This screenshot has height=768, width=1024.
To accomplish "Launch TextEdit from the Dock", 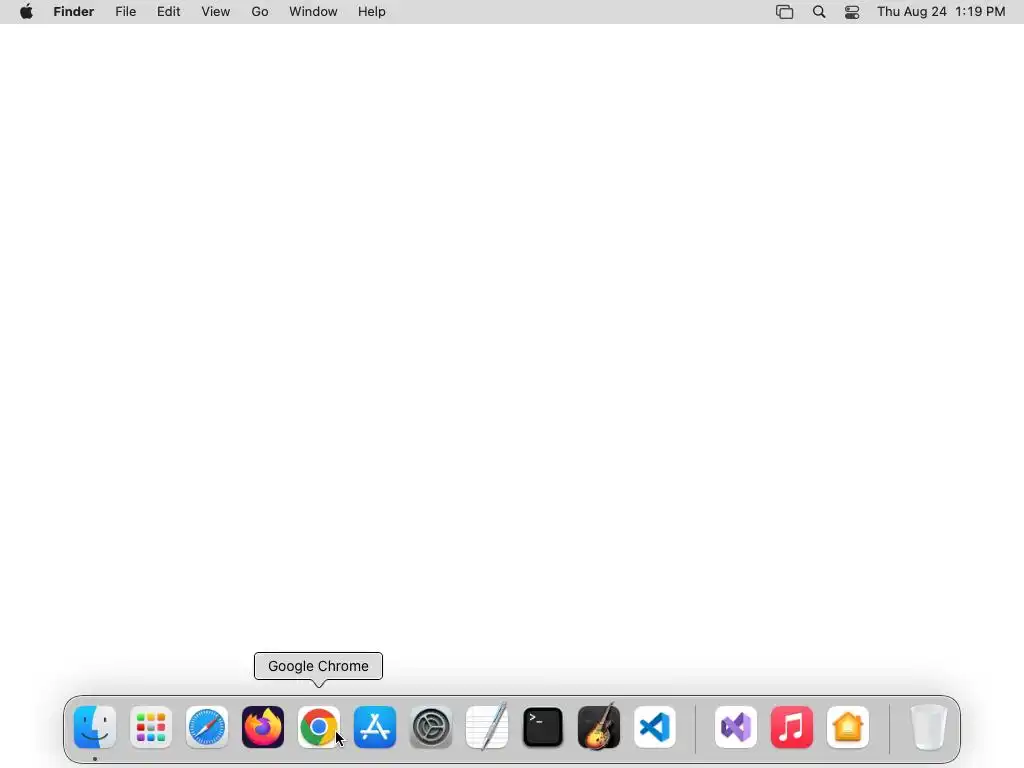I will pyautogui.click(x=487, y=727).
